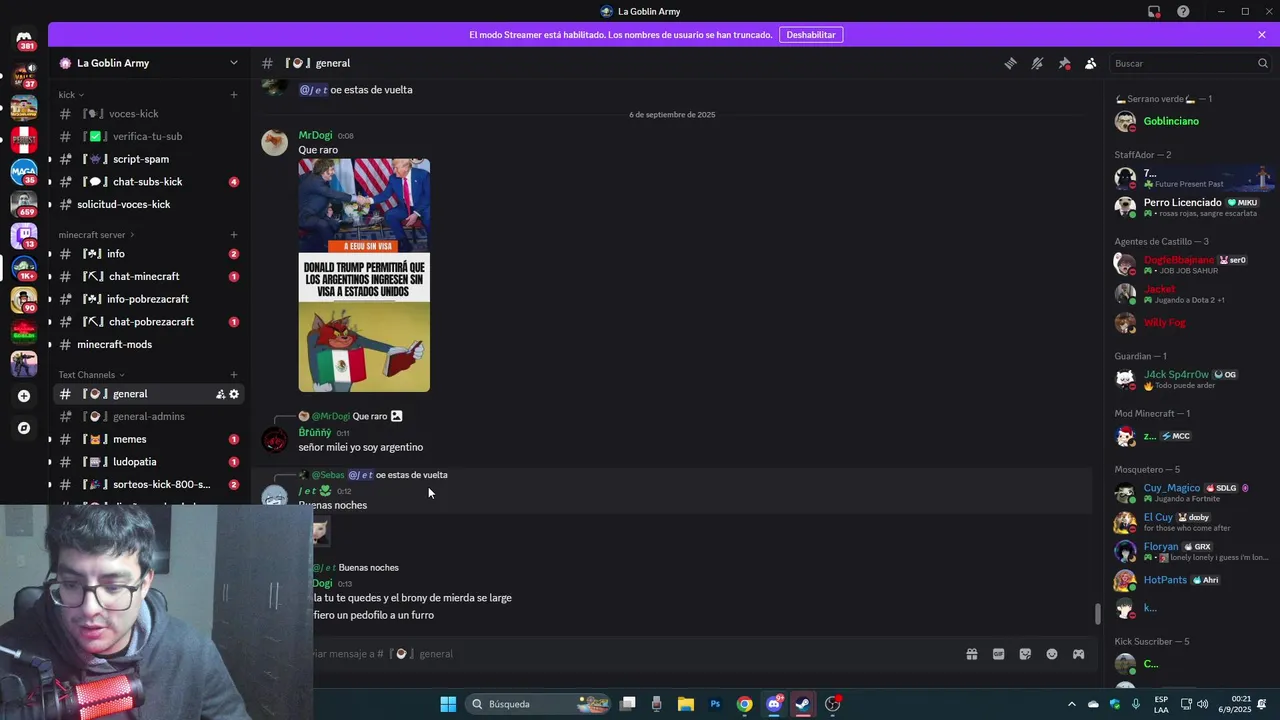Toggle microphone icon in system tray
The height and width of the screenshot is (720, 1280).
point(1137,704)
